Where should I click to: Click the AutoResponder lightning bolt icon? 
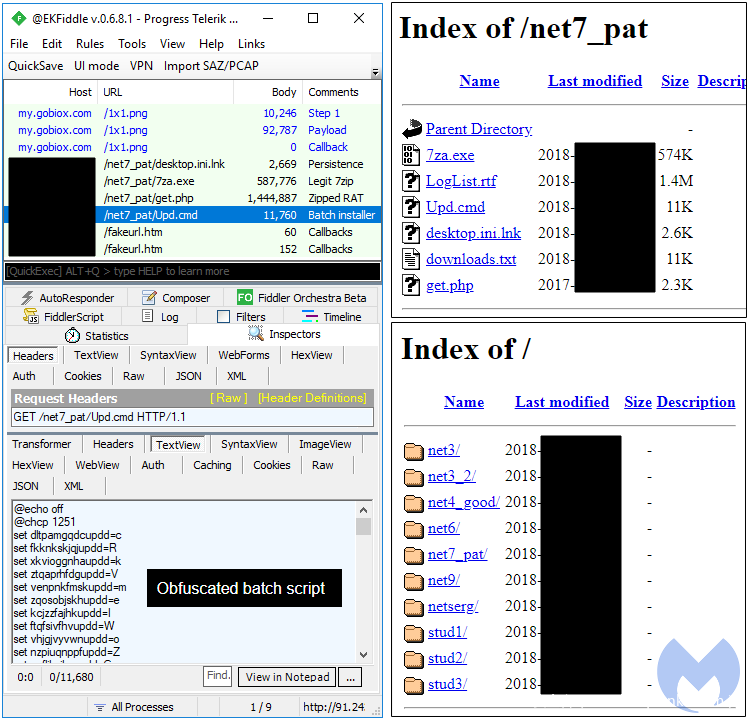(27, 298)
